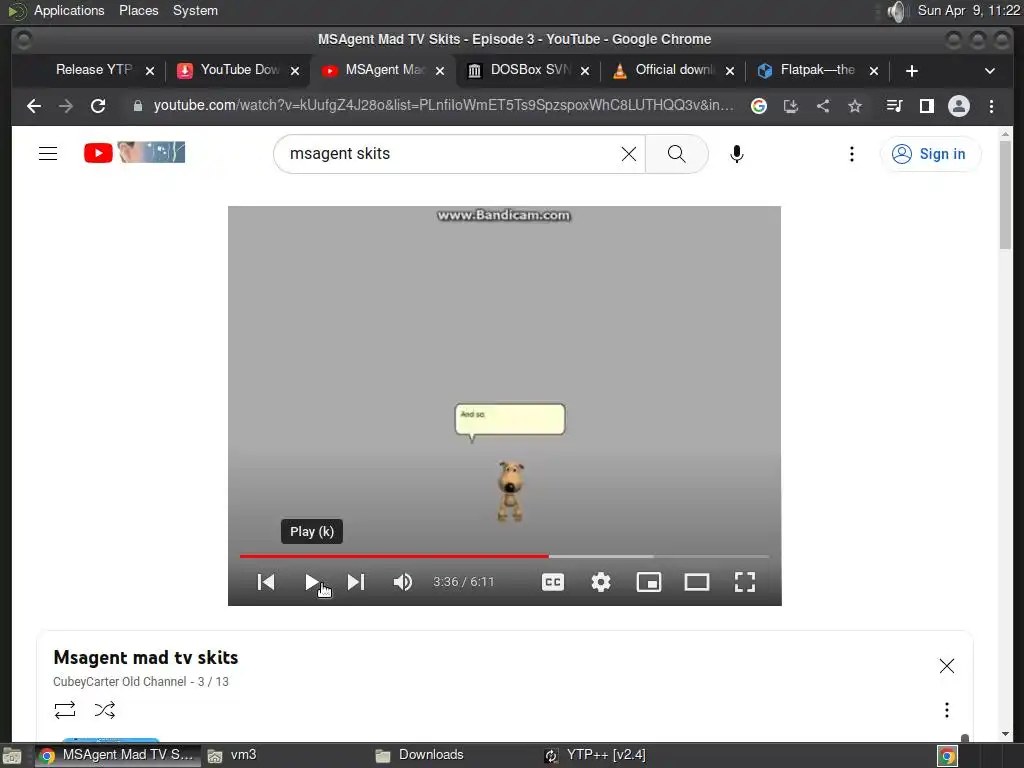Click the panel volume speaker icon
Screen dimensions: 1024x768
tap(898, 11)
